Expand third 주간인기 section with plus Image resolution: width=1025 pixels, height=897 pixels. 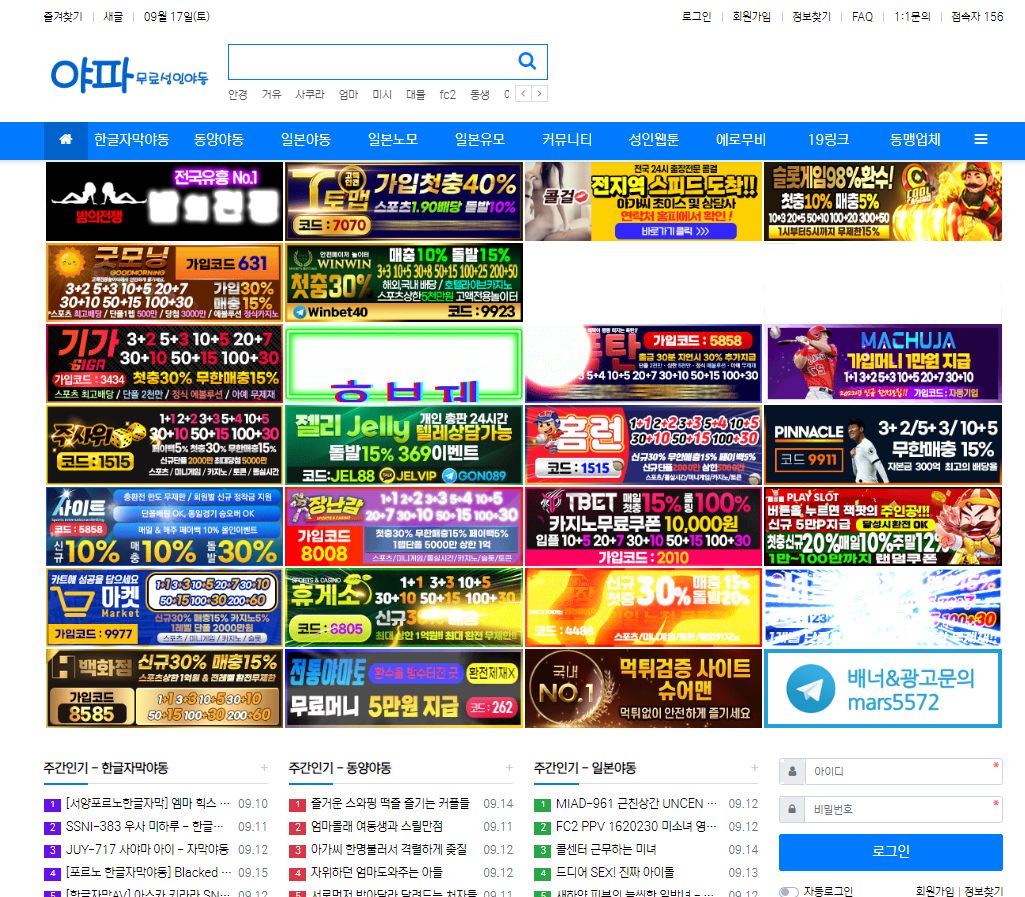tap(754, 768)
